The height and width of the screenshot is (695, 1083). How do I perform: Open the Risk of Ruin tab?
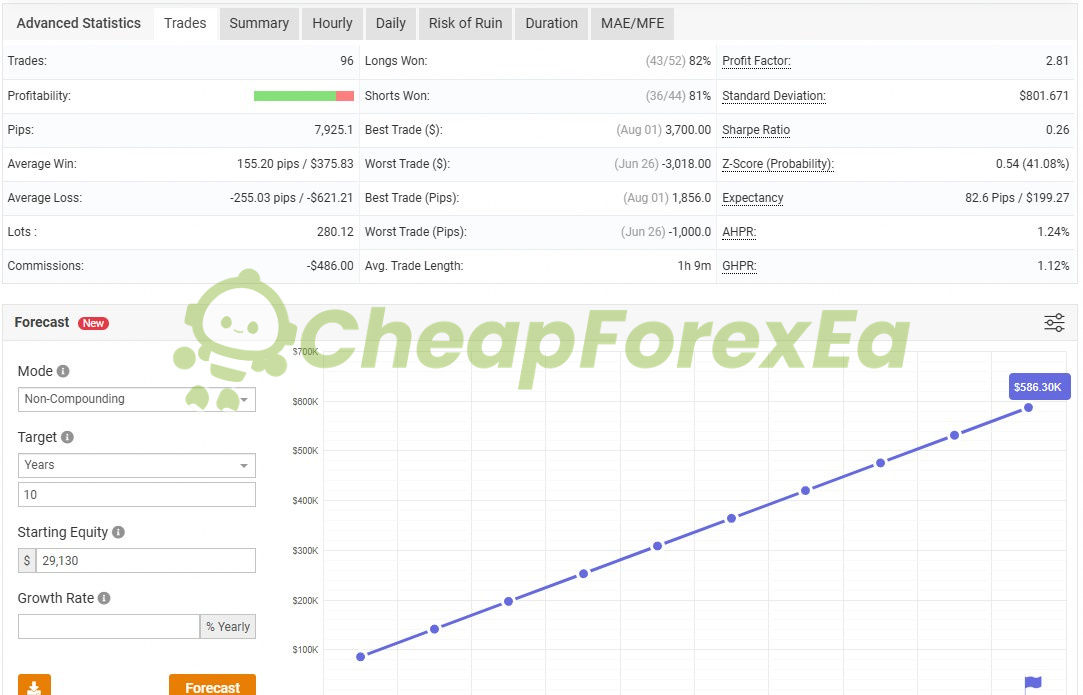(466, 23)
